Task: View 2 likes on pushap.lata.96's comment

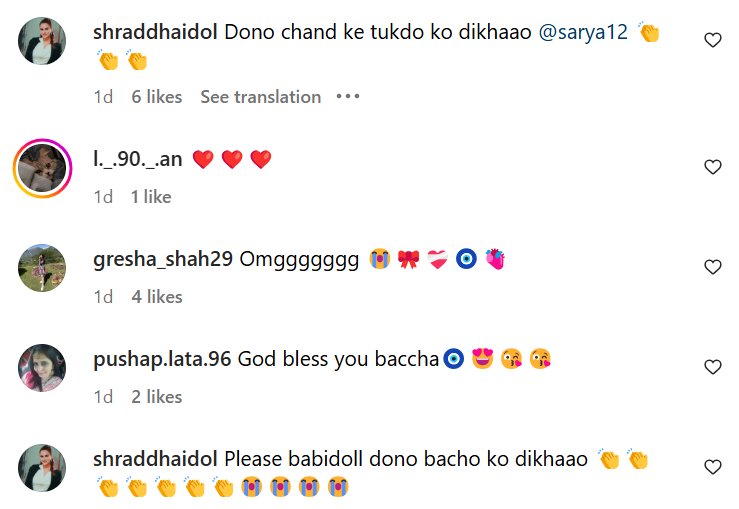Action: coord(156,397)
